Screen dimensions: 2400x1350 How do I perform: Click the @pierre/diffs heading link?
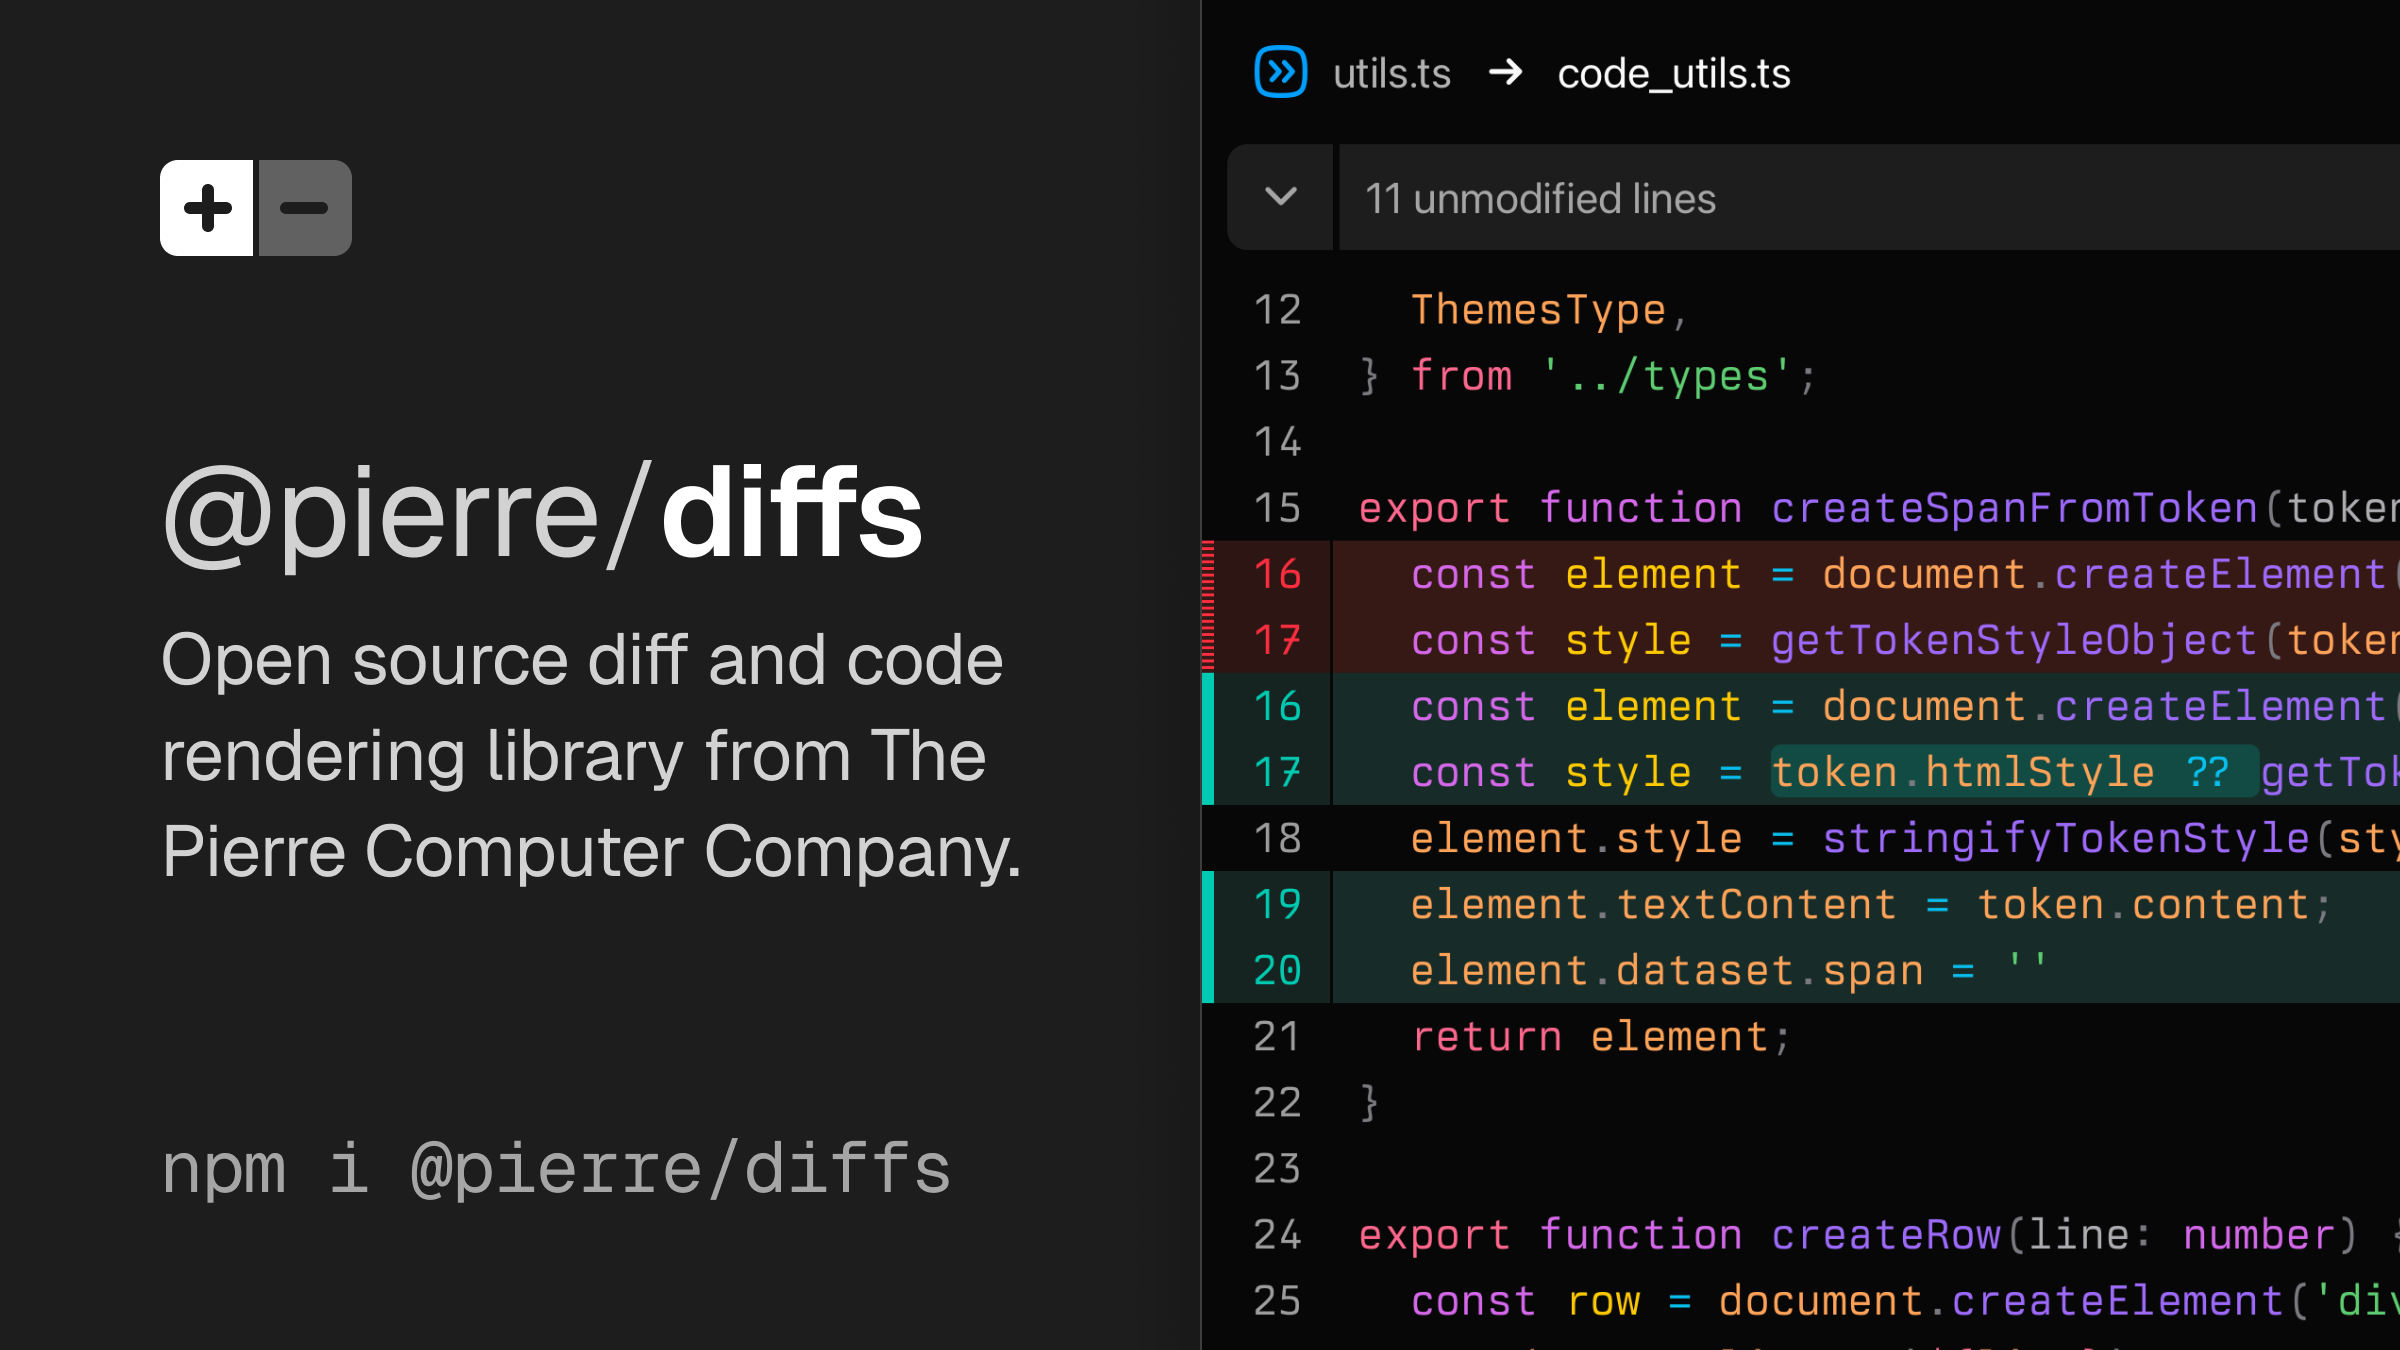pyautogui.click(x=543, y=510)
